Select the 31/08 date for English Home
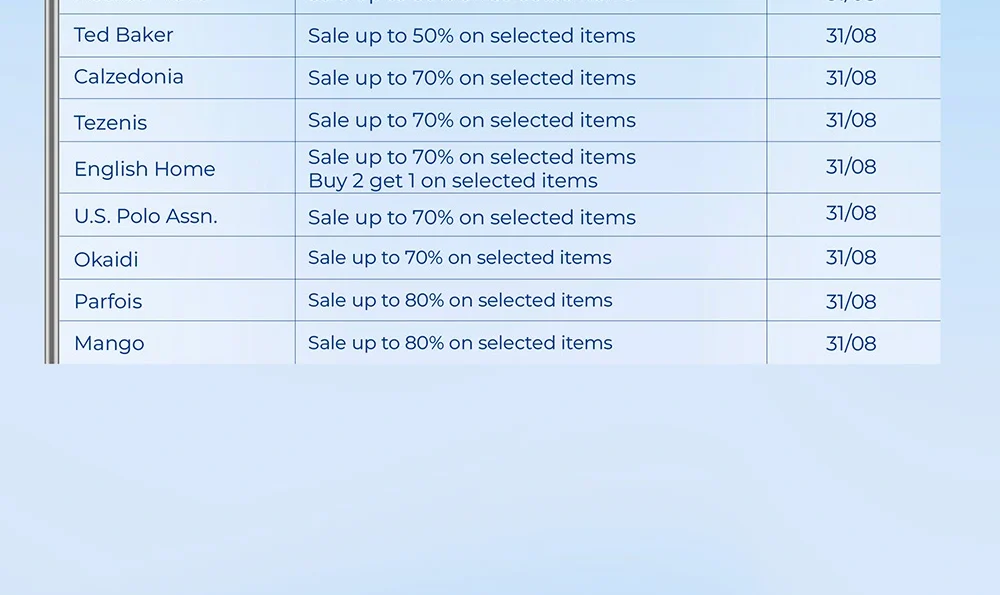Viewport: 1000px width, 595px height. tap(851, 167)
